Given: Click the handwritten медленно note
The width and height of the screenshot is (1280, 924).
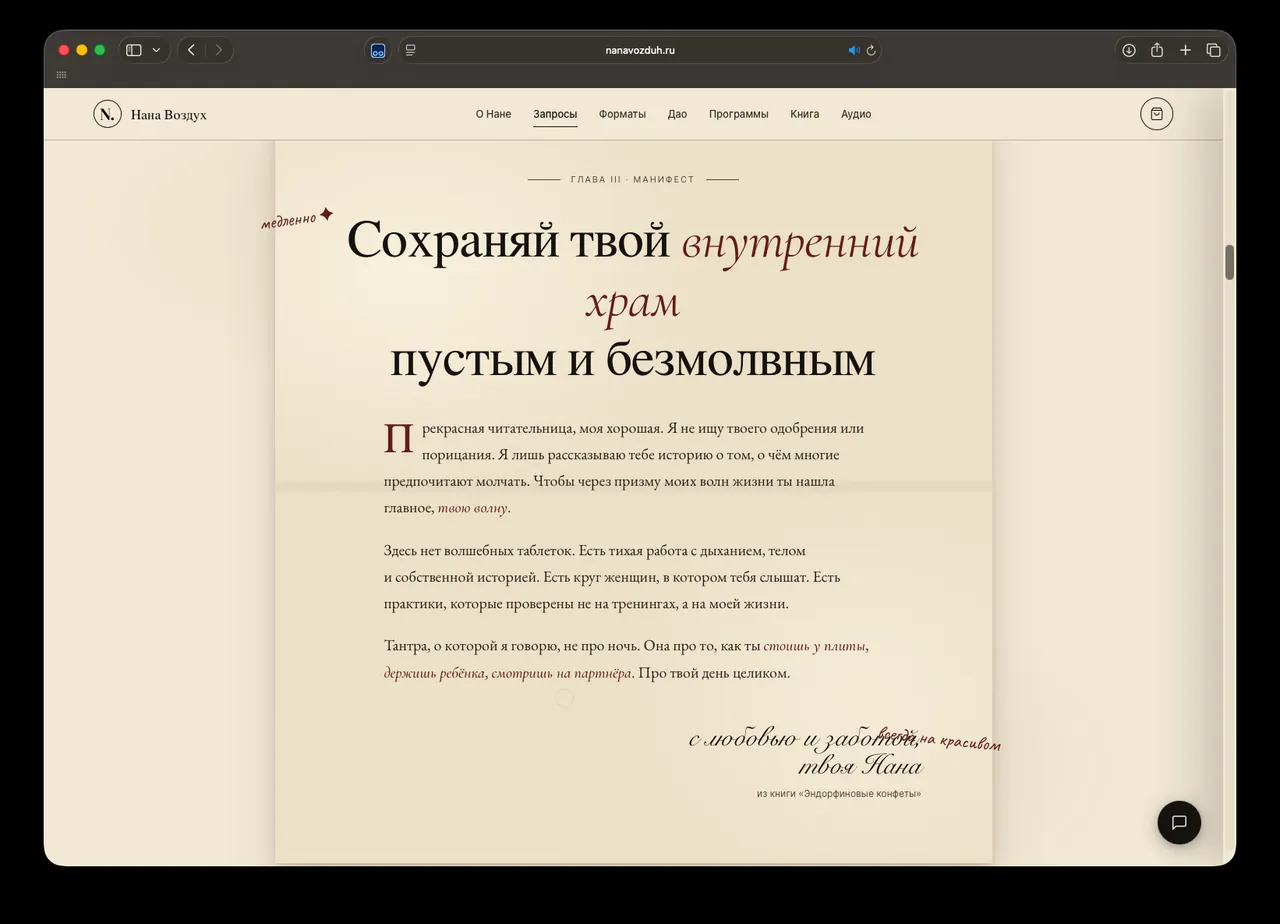Looking at the screenshot, I should pos(289,219).
